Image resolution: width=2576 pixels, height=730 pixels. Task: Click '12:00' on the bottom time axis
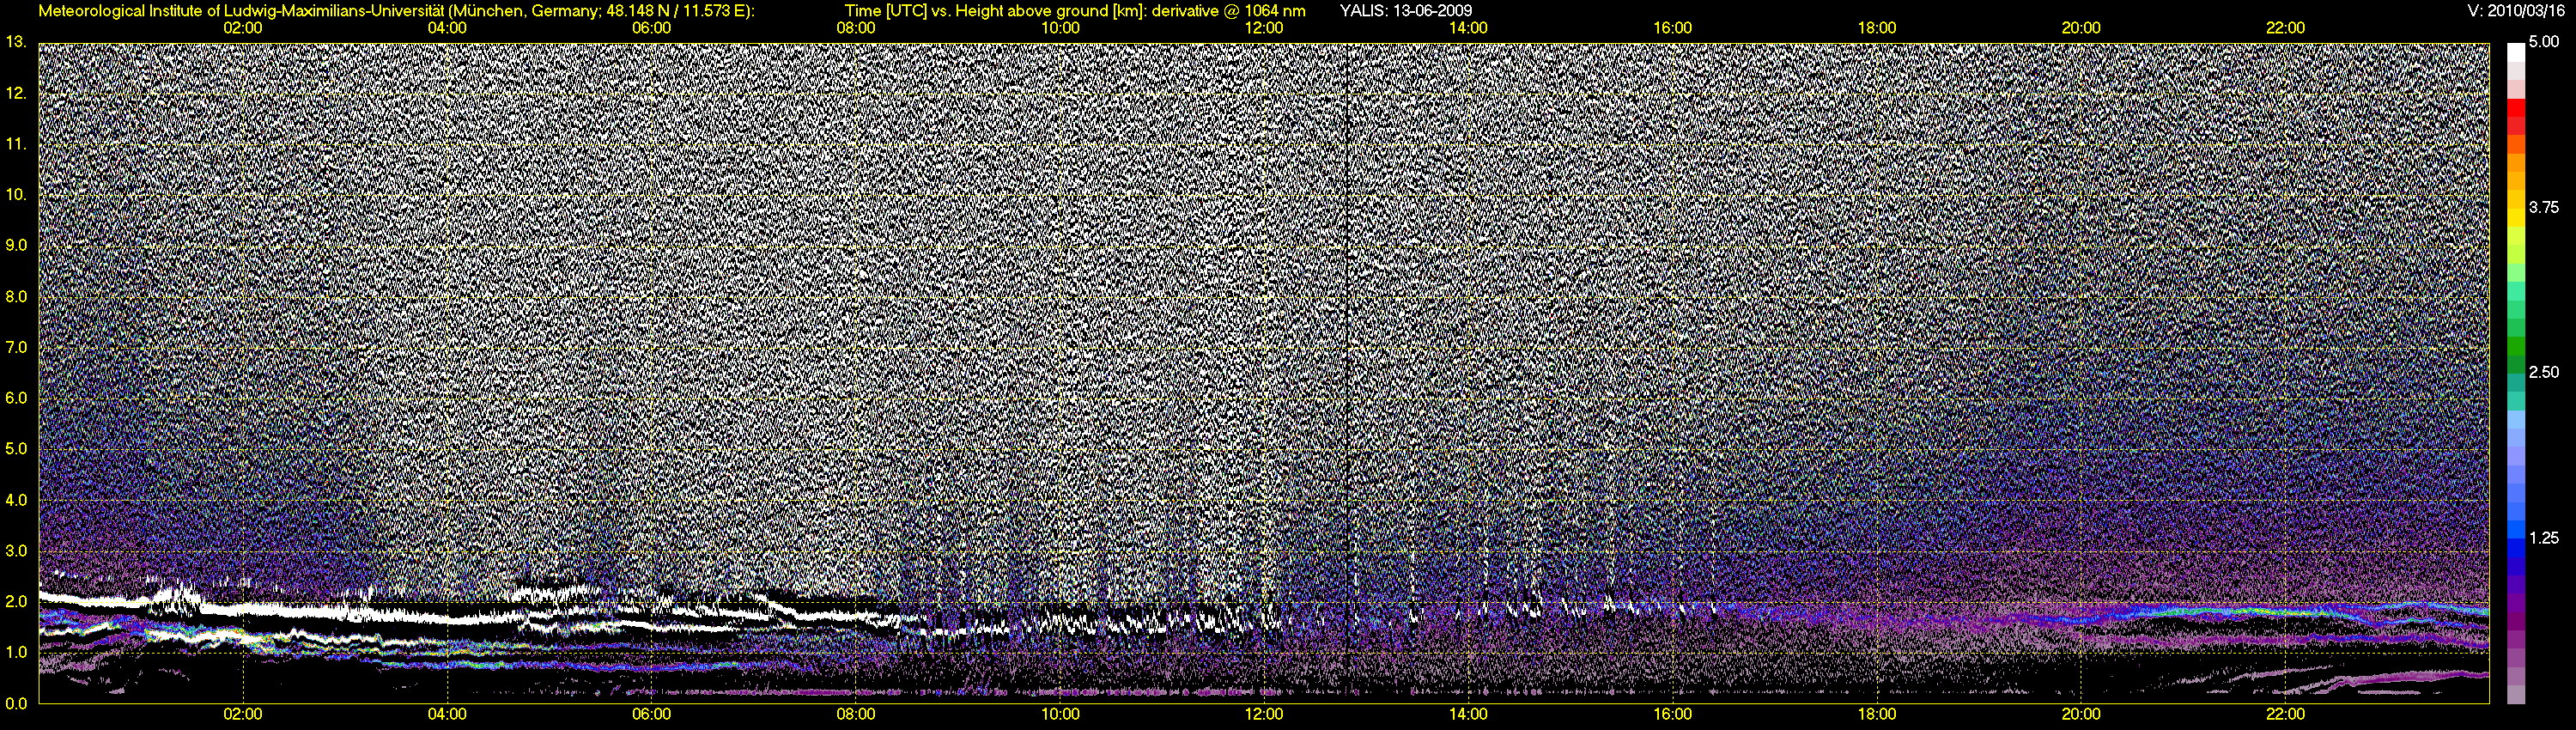(1264, 714)
